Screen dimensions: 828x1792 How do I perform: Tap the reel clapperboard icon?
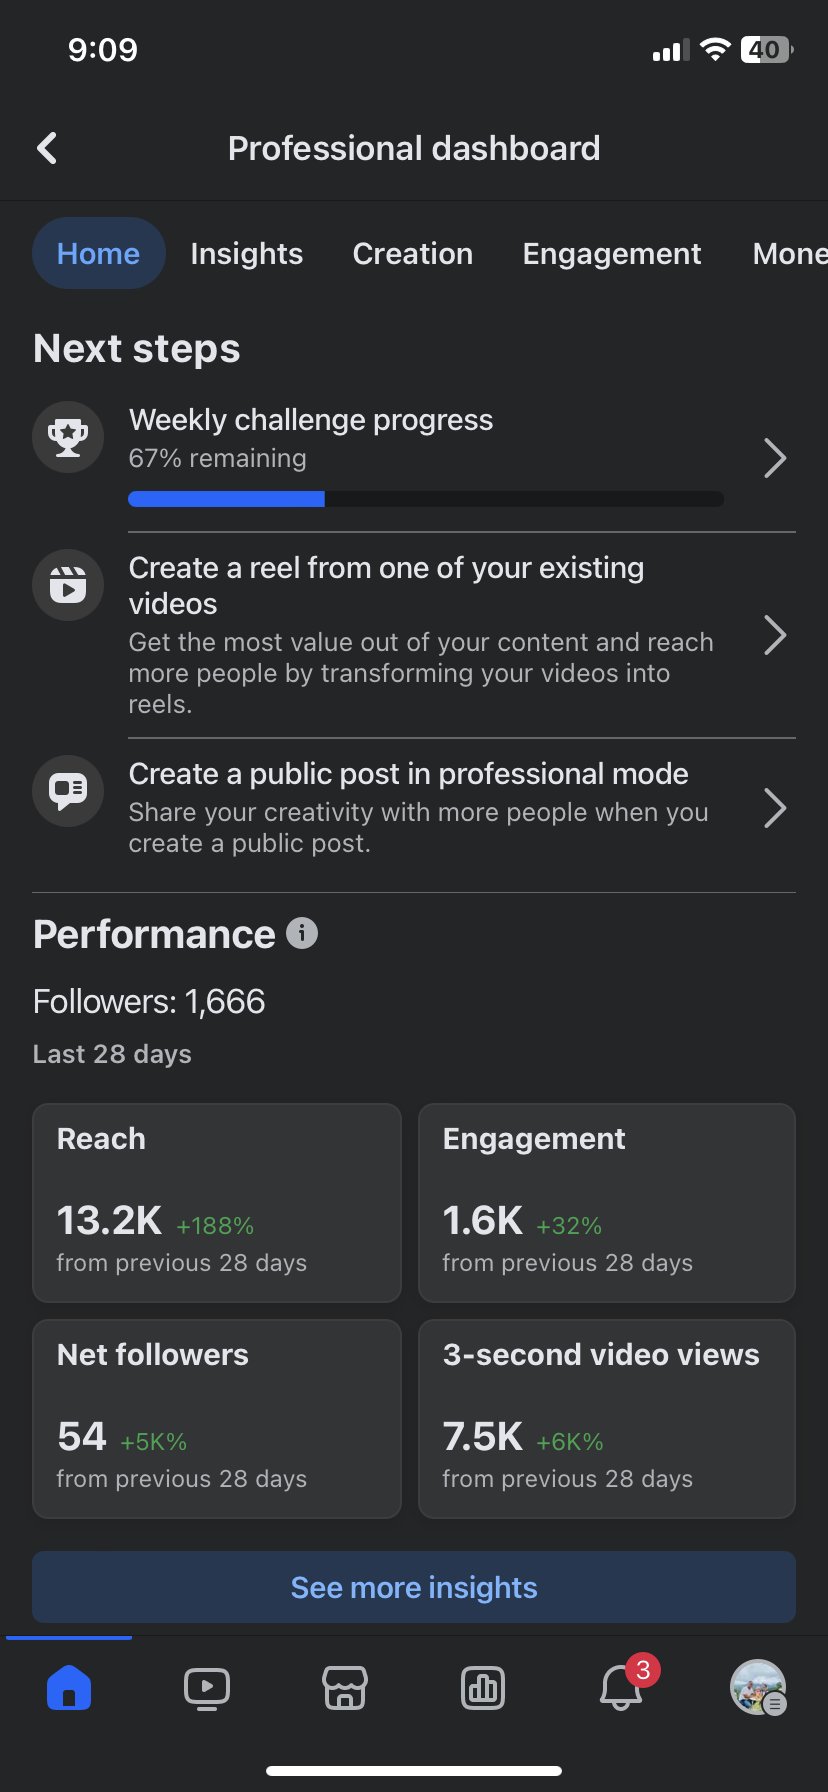coord(68,585)
